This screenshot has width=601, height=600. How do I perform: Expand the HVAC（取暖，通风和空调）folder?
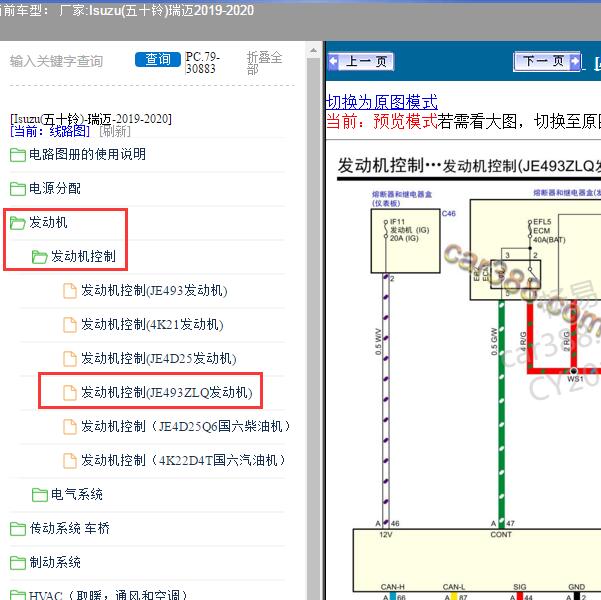[108, 595]
